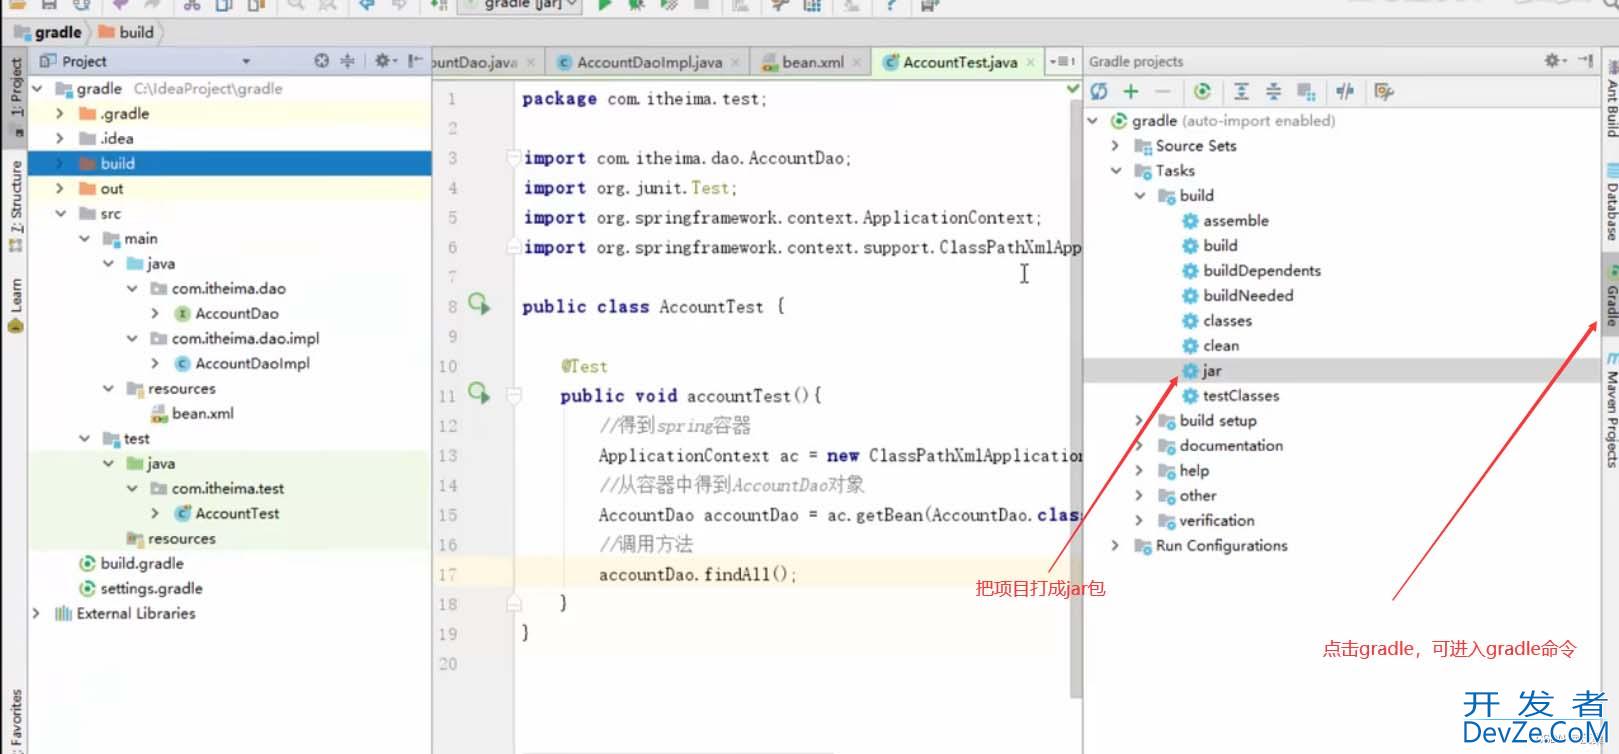Open the Favorites tool window tab
The image size is (1619, 754).
pos(15,719)
